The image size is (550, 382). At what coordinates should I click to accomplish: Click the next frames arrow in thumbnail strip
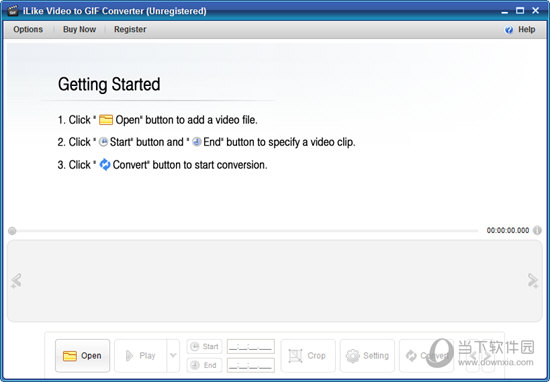pyautogui.click(x=533, y=281)
